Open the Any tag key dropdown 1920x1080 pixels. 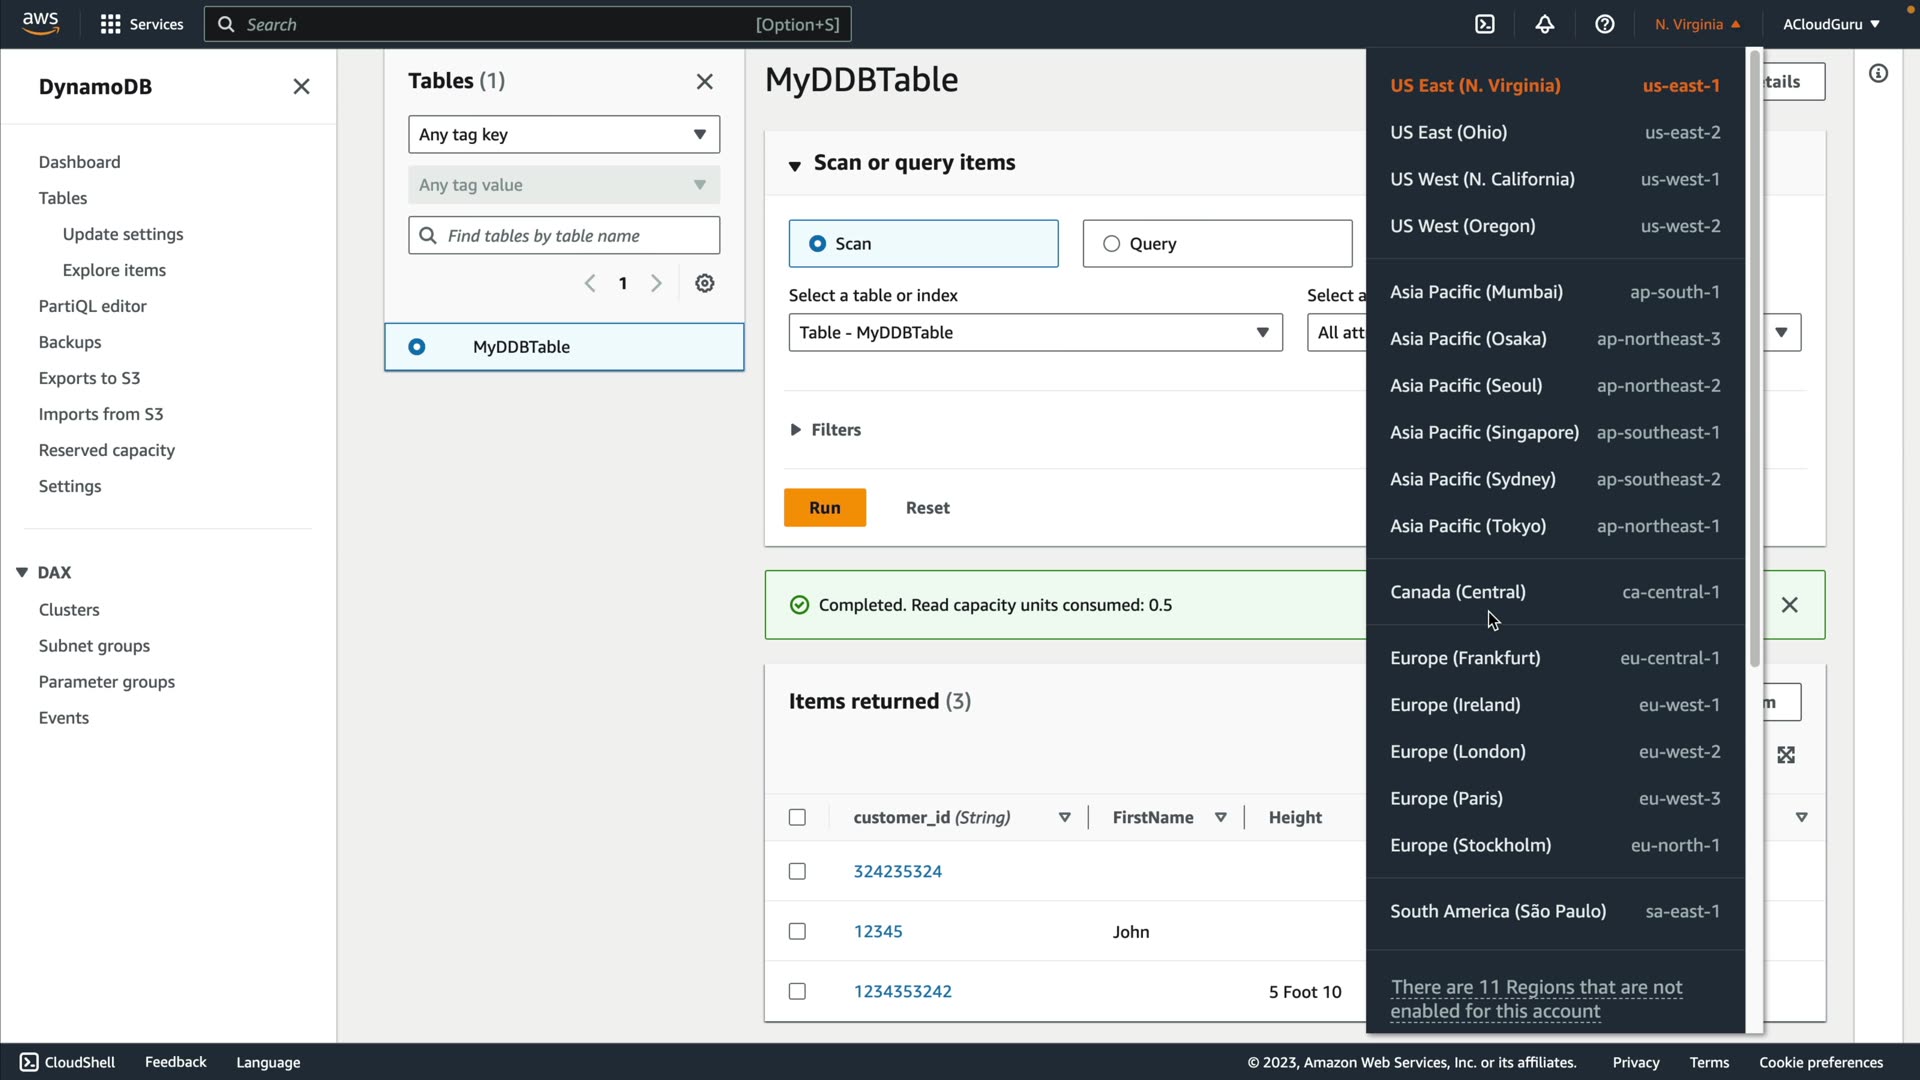pos(564,134)
